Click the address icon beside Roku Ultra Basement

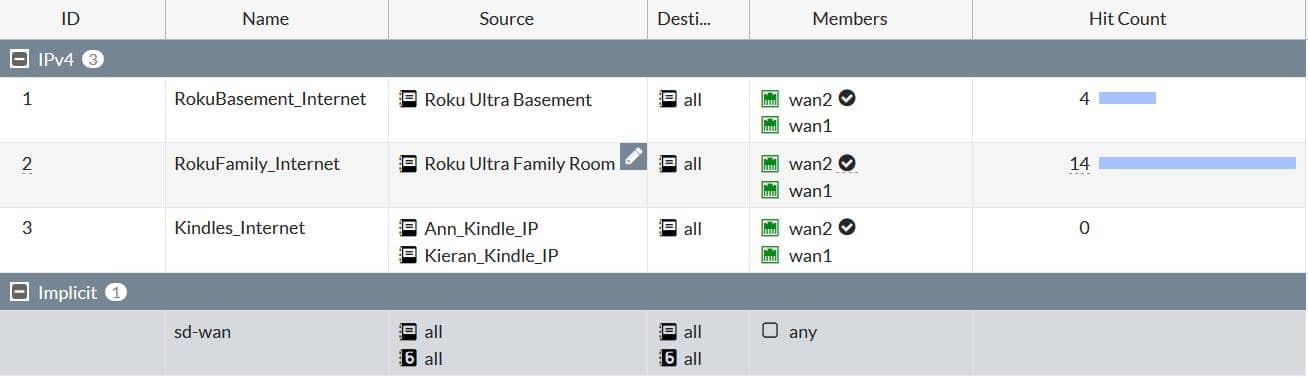pos(408,99)
